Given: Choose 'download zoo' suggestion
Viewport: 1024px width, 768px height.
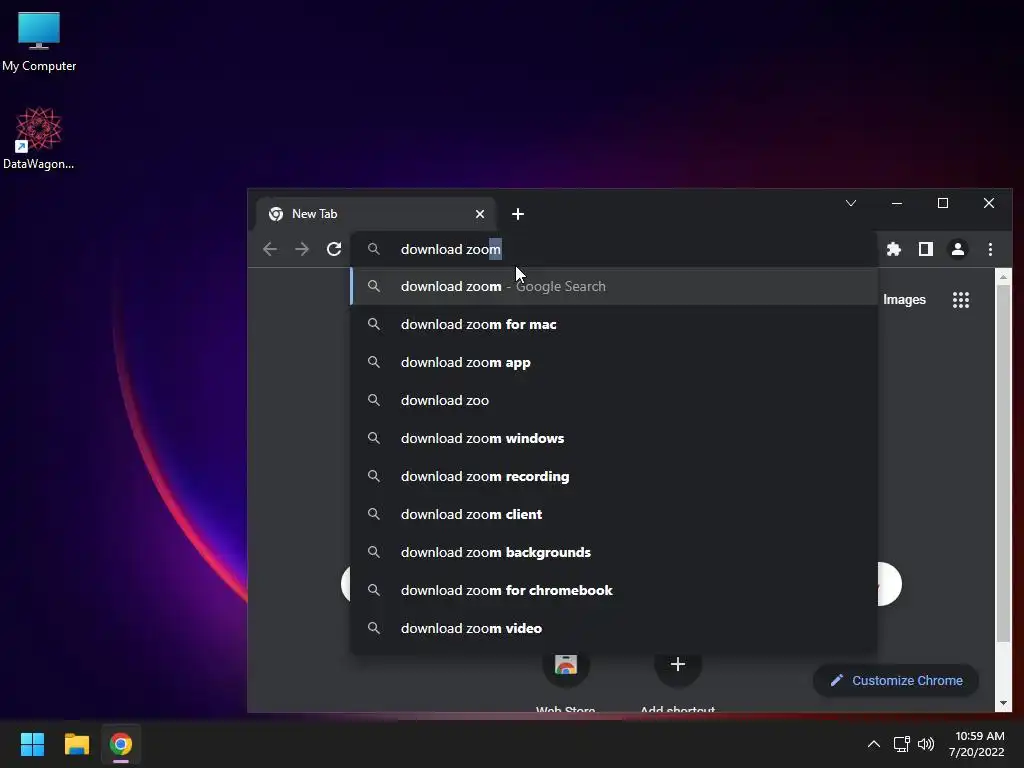Looking at the screenshot, I should point(614,400).
